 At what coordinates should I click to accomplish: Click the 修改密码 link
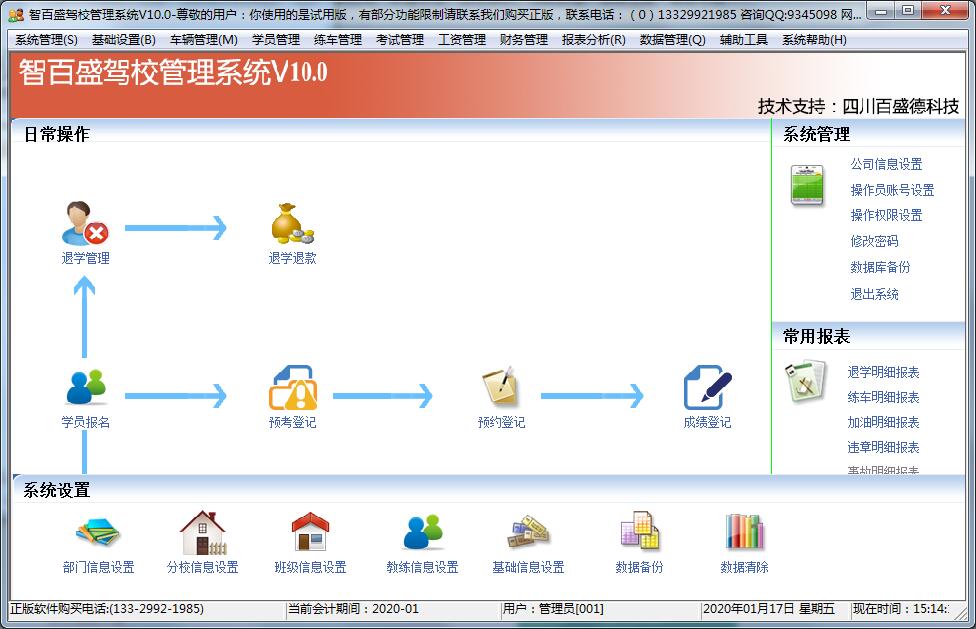(x=875, y=241)
